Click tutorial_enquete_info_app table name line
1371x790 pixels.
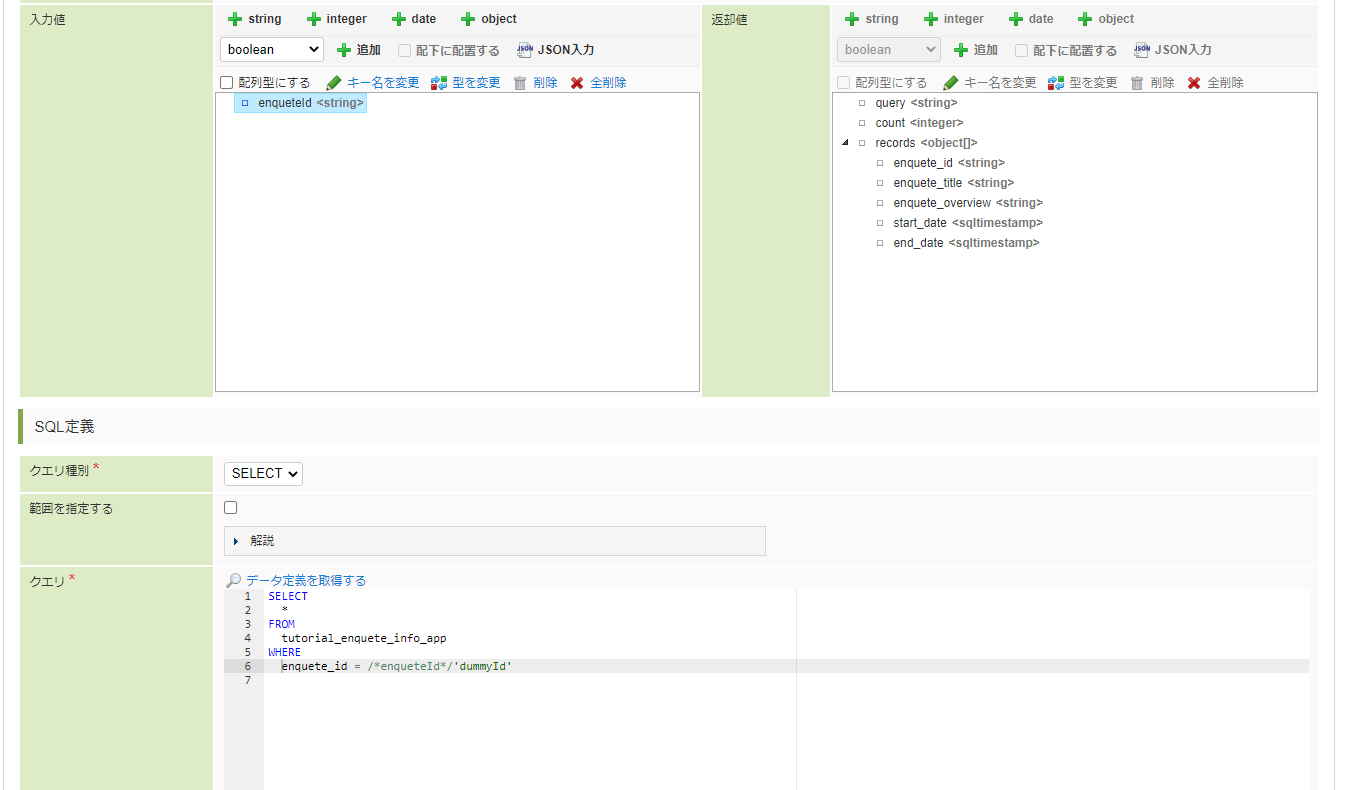(x=364, y=638)
